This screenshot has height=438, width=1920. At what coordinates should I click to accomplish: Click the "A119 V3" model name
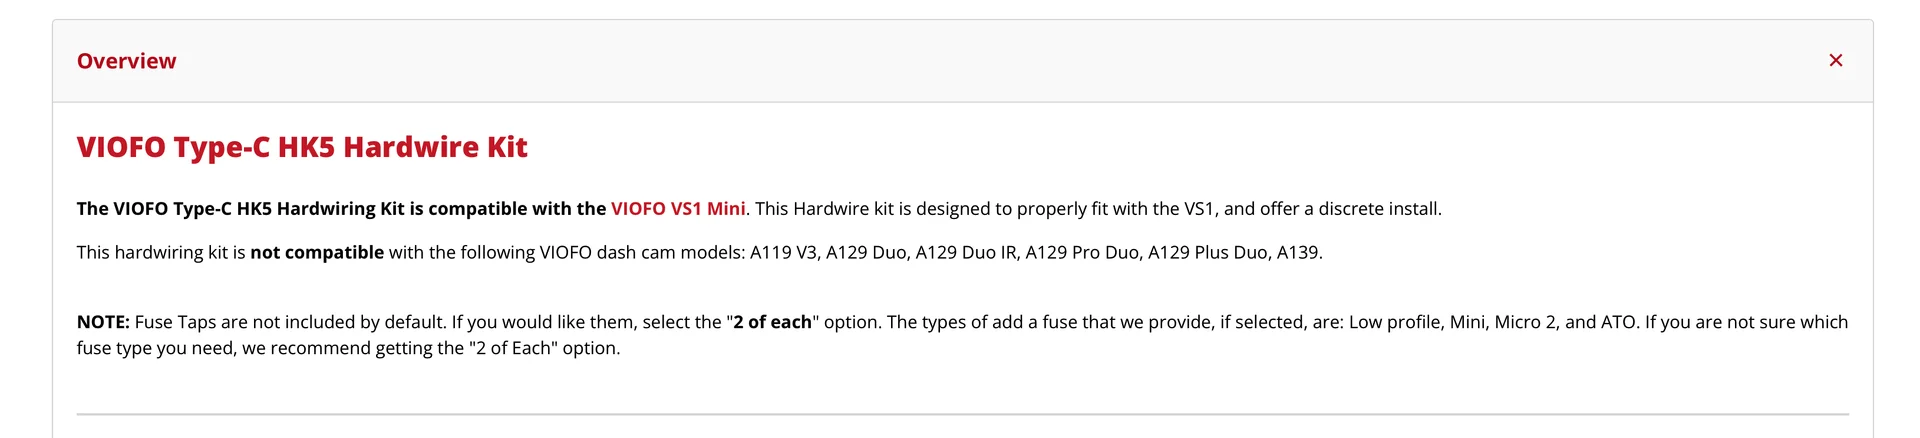click(x=783, y=253)
